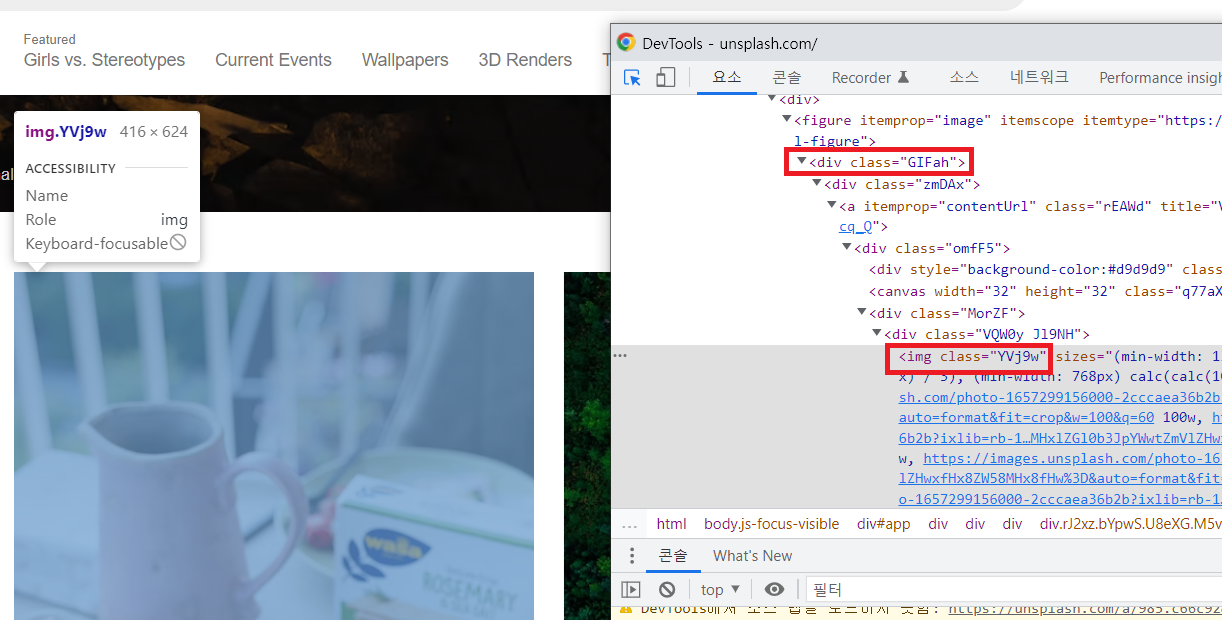Click the Keyboard-focusable not-allowed icon in tooltip
This screenshot has height=620, width=1222.
coord(178,243)
